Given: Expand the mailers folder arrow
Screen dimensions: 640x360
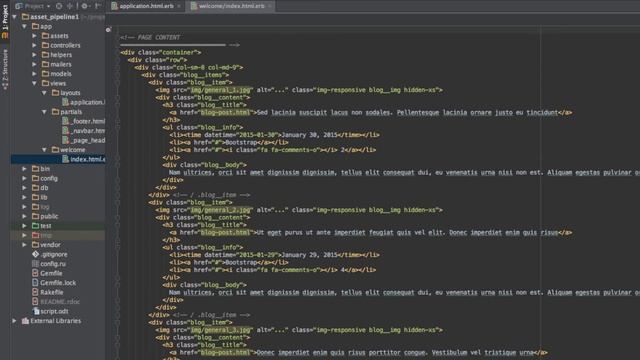Looking at the screenshot, I should coord(35,64).
